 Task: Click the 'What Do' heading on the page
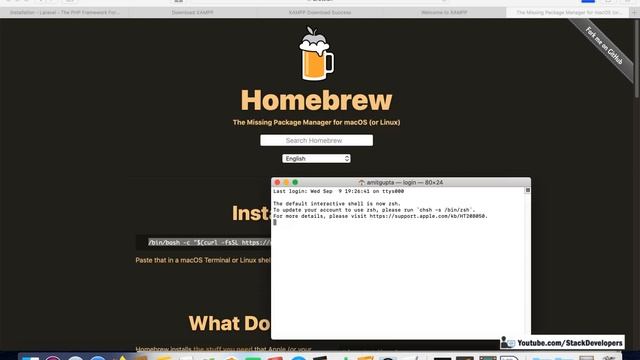click(x=229, y=323)
